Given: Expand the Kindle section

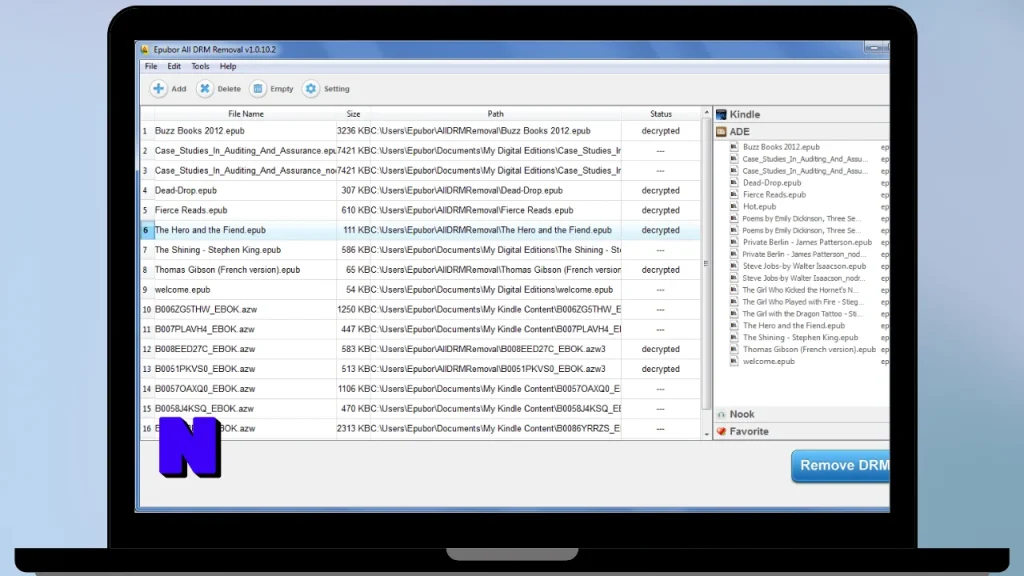Looking at the screenshot, I should pos(801,114).
